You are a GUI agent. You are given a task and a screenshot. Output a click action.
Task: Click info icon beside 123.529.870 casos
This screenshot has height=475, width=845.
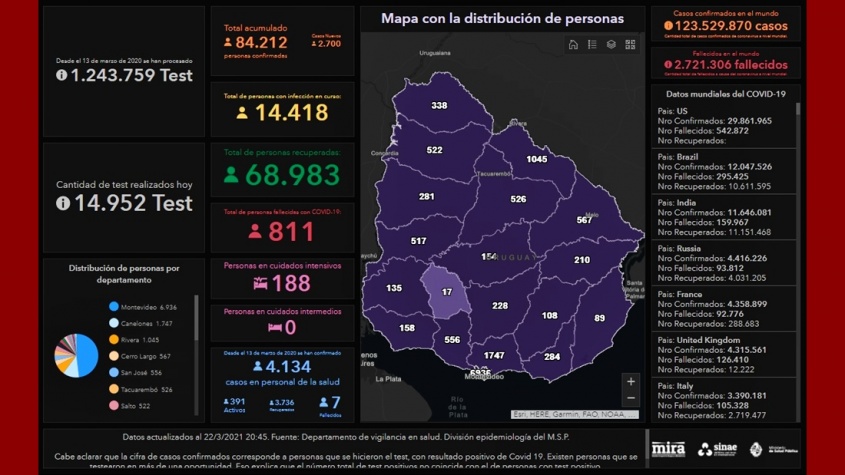668,26
